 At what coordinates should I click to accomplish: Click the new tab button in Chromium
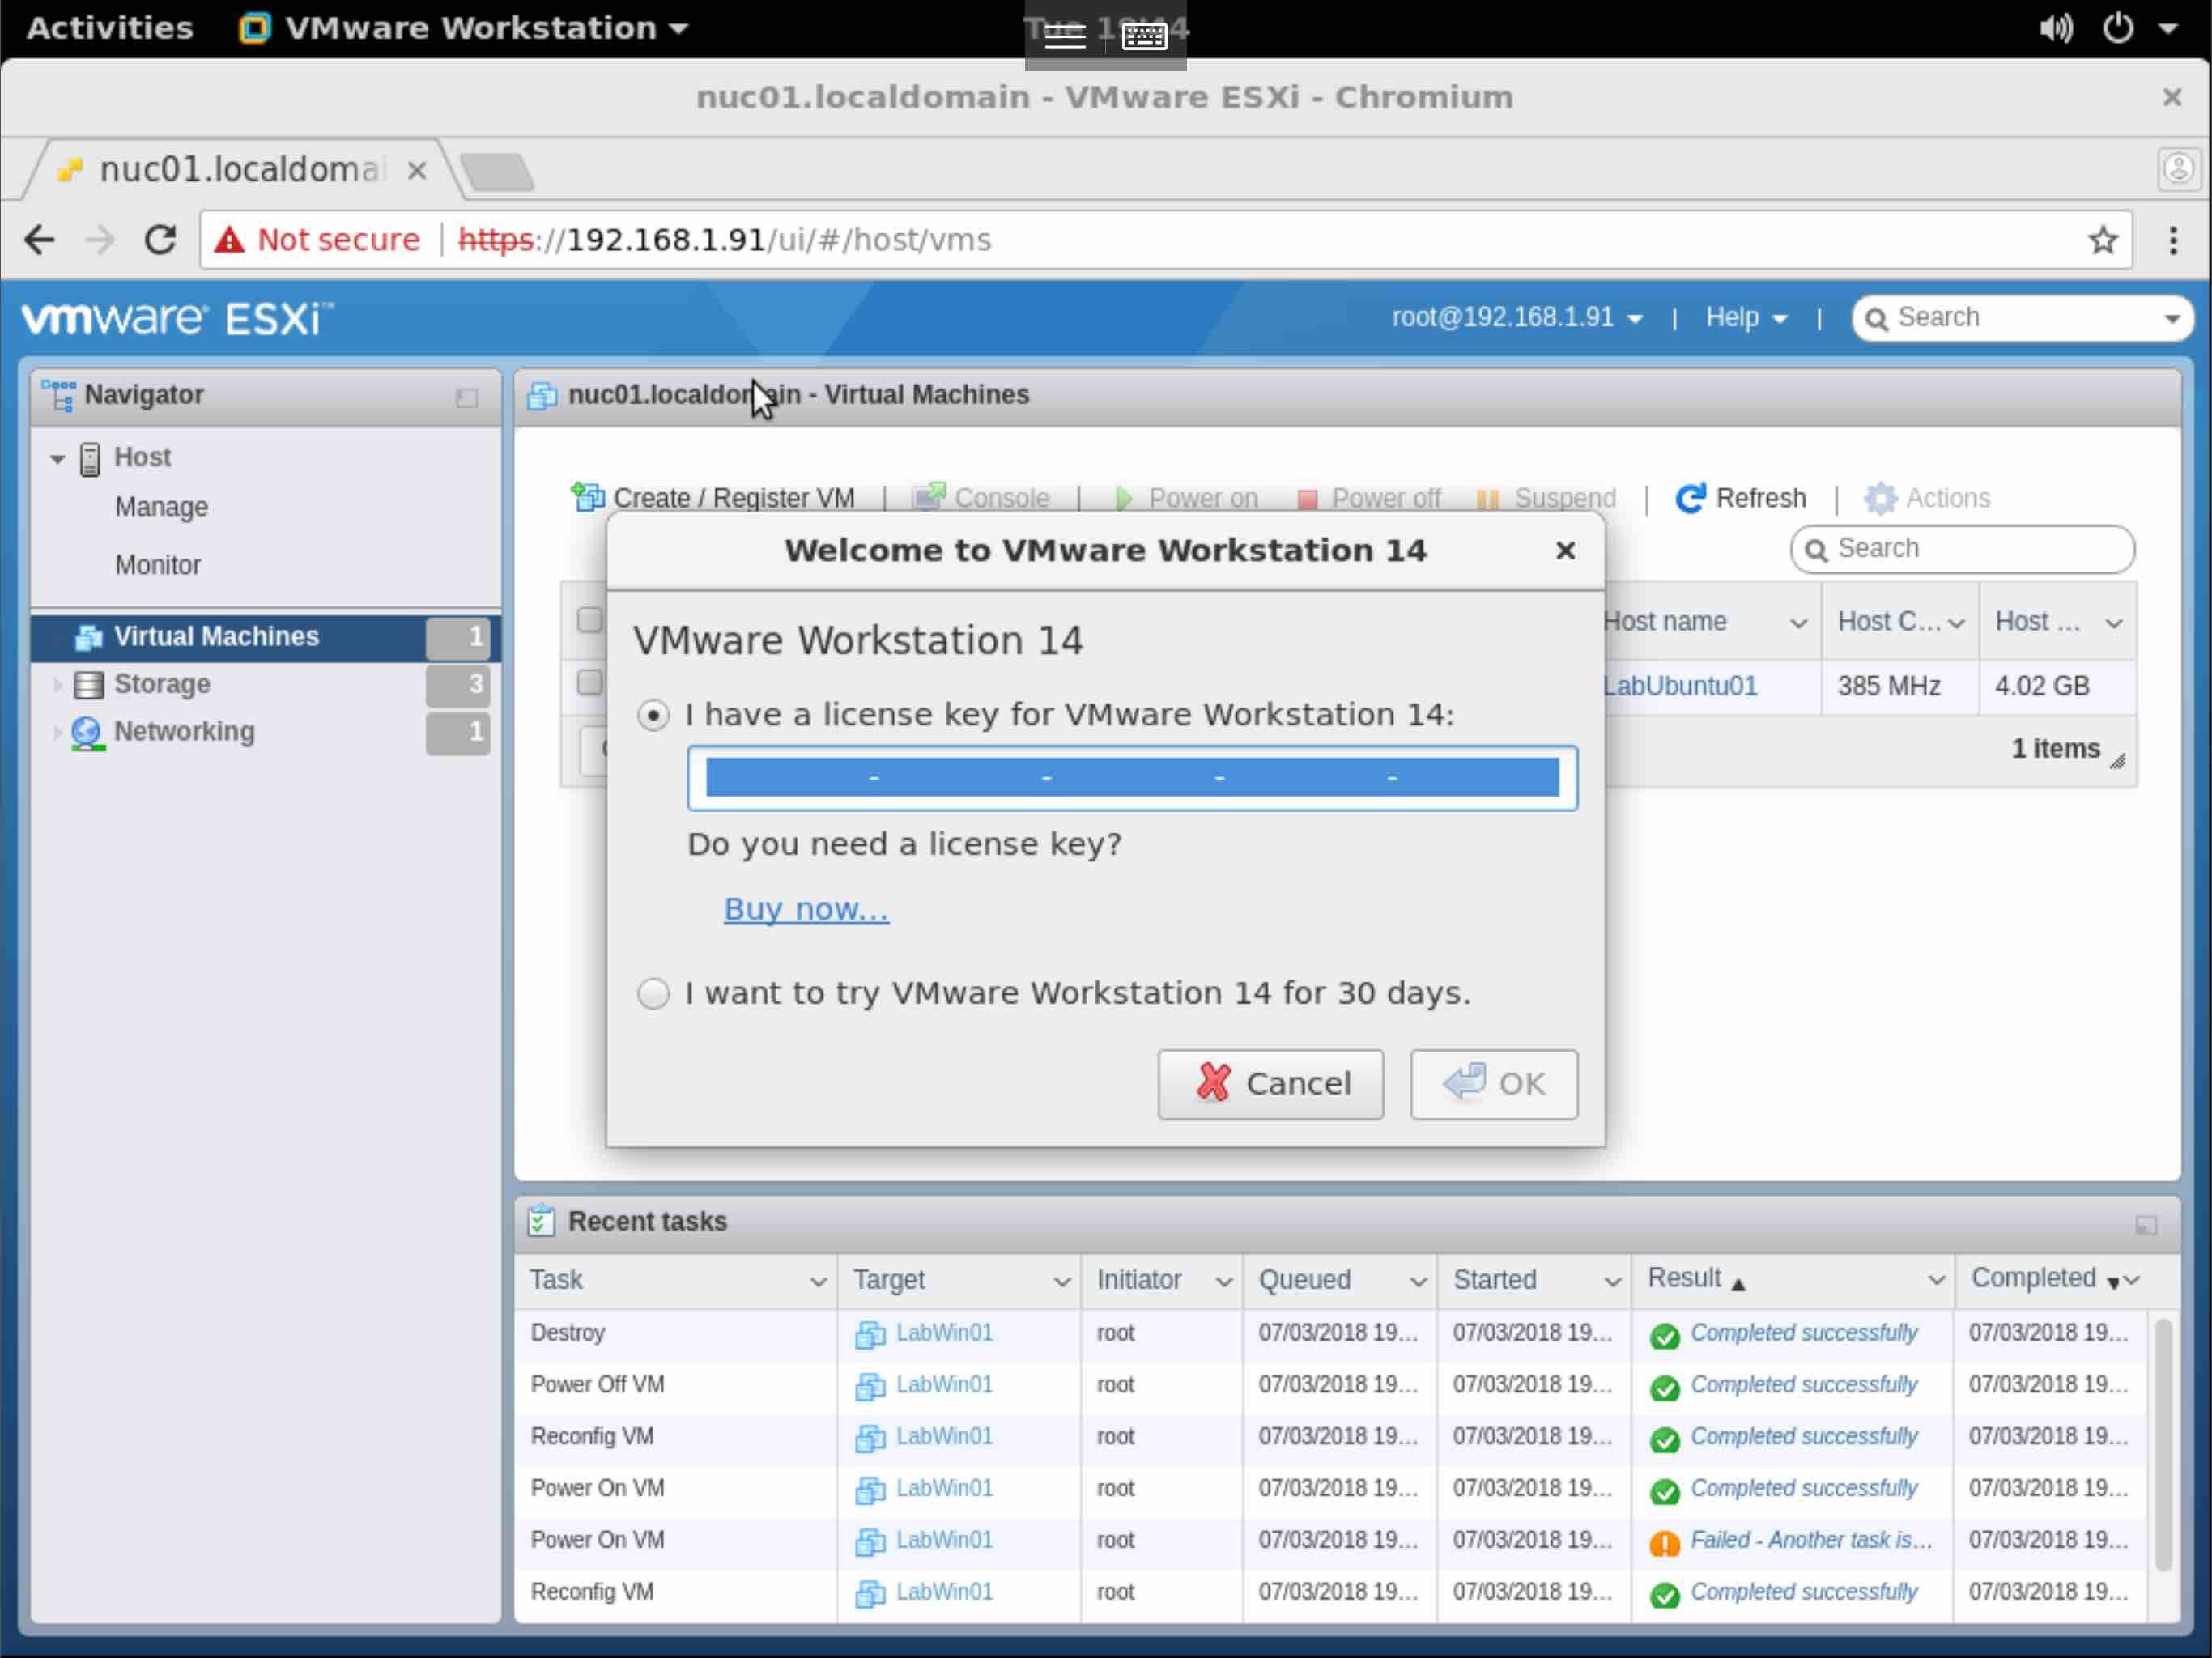coord(496,172)
